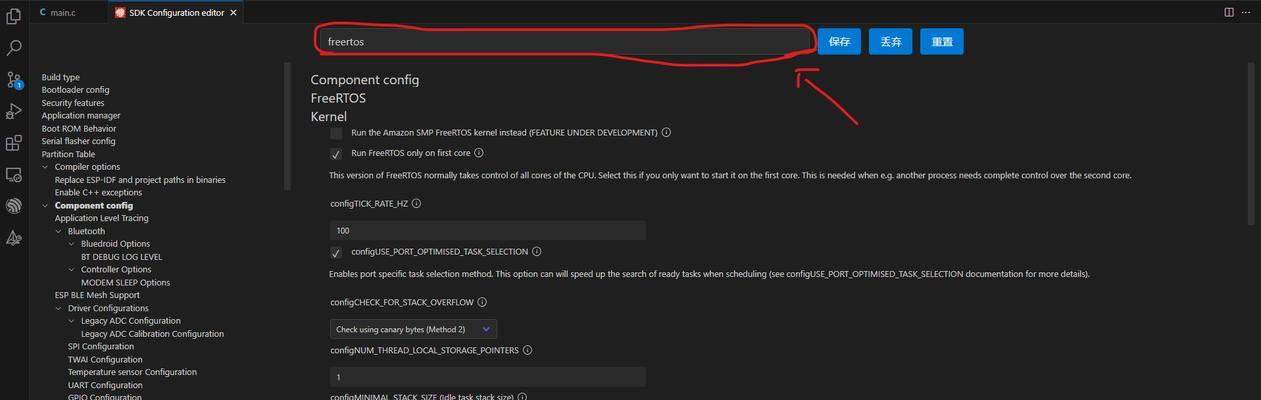Screen dimensions: 1261x400
Task: Select MODEM SLEEP Options in the tree
Action: tap(125, 282)
